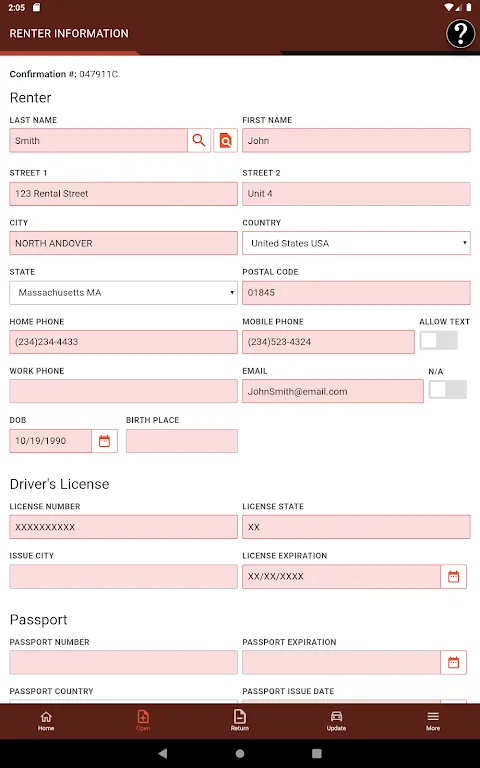
Task: Toggle the email N/A switch
Action: coord(447,390)
